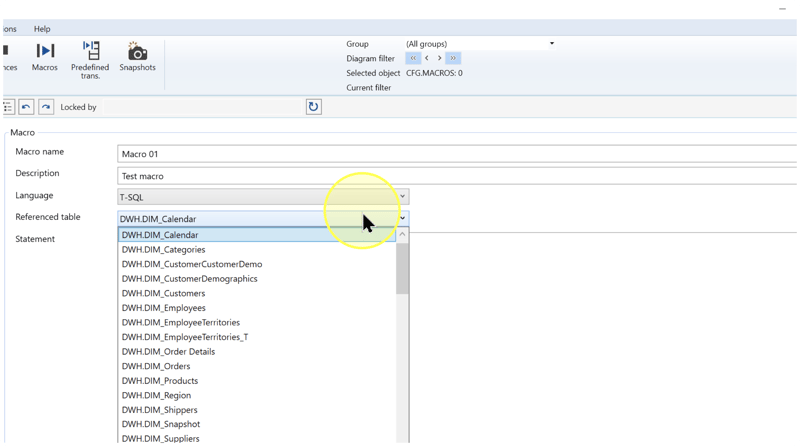Go to first diagram filter
The image size is (800, 446).
pyautogui.click(x=413, y=58)
